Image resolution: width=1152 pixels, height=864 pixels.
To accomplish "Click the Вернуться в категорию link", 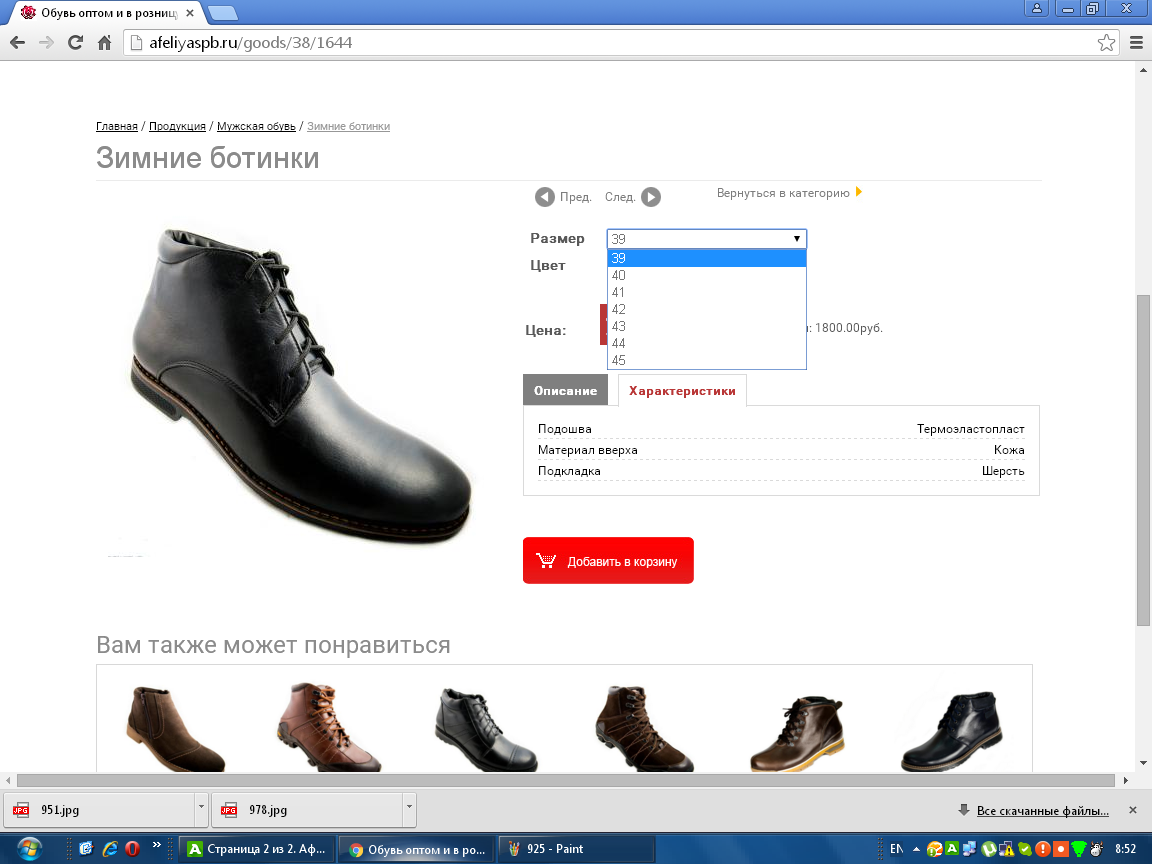I will click(x=782, y=193).
